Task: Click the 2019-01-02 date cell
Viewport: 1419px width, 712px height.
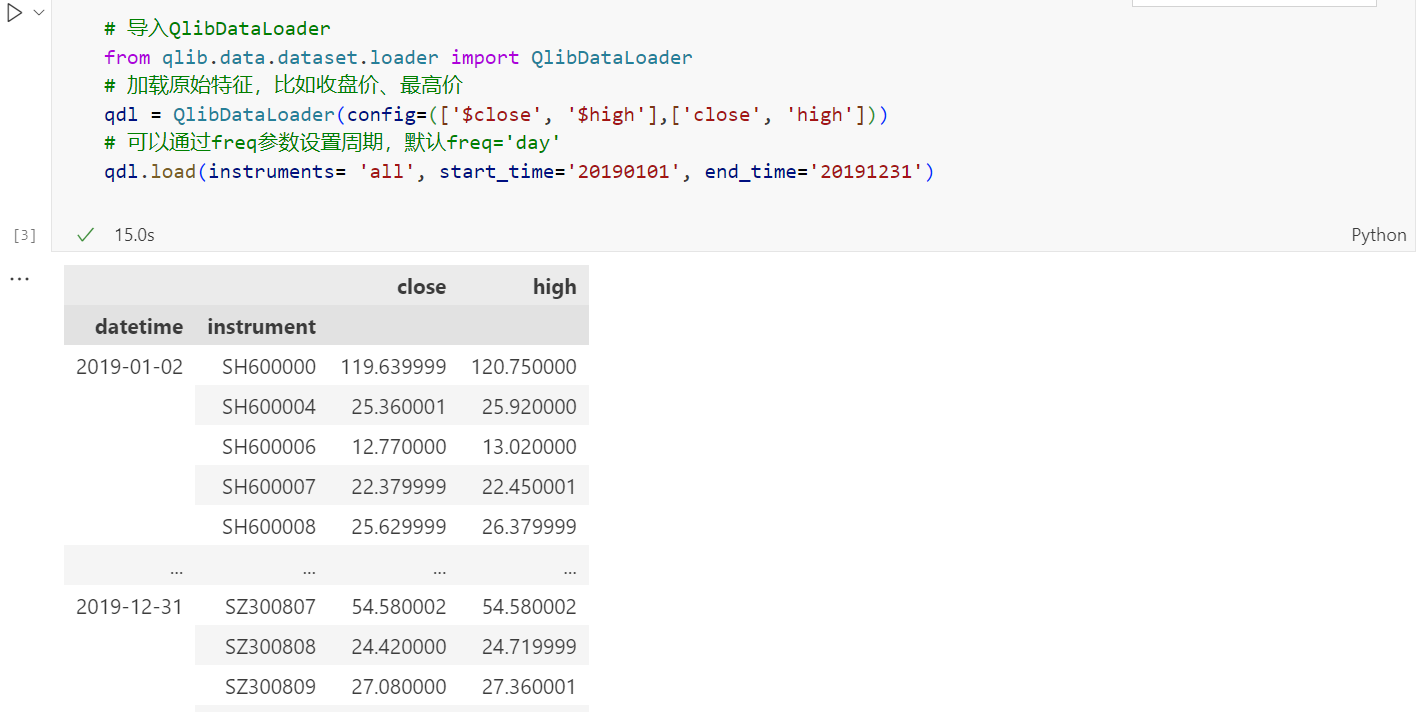Action: coord(130,367)
